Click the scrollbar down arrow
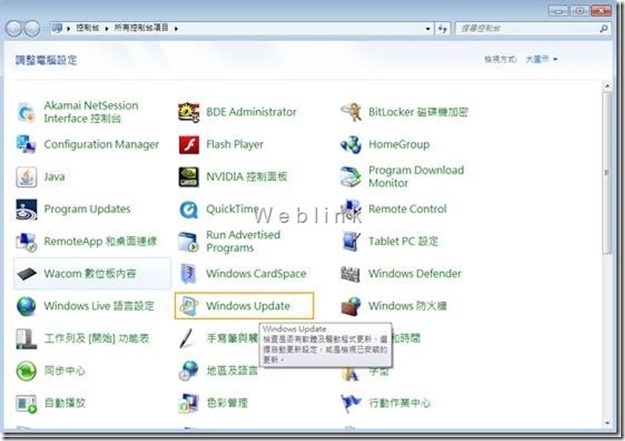This screenshot has width=625, height=441. coord(607,423)
